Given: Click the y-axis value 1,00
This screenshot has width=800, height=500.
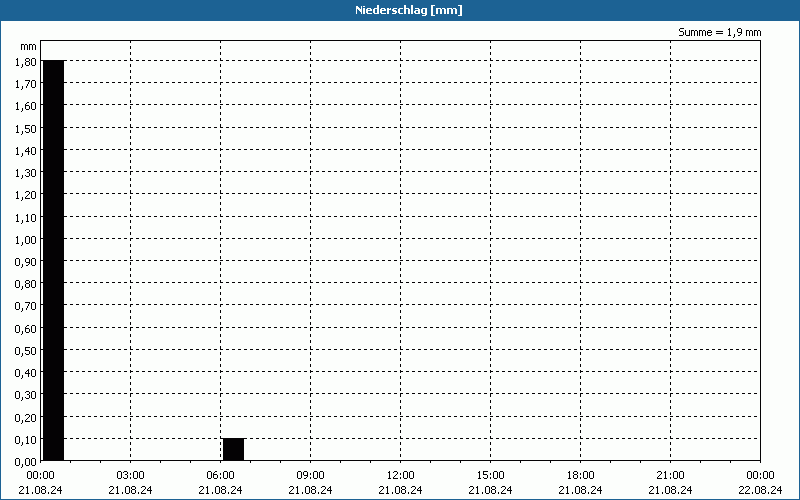Looking at the screenshot, I should point(26,240).
